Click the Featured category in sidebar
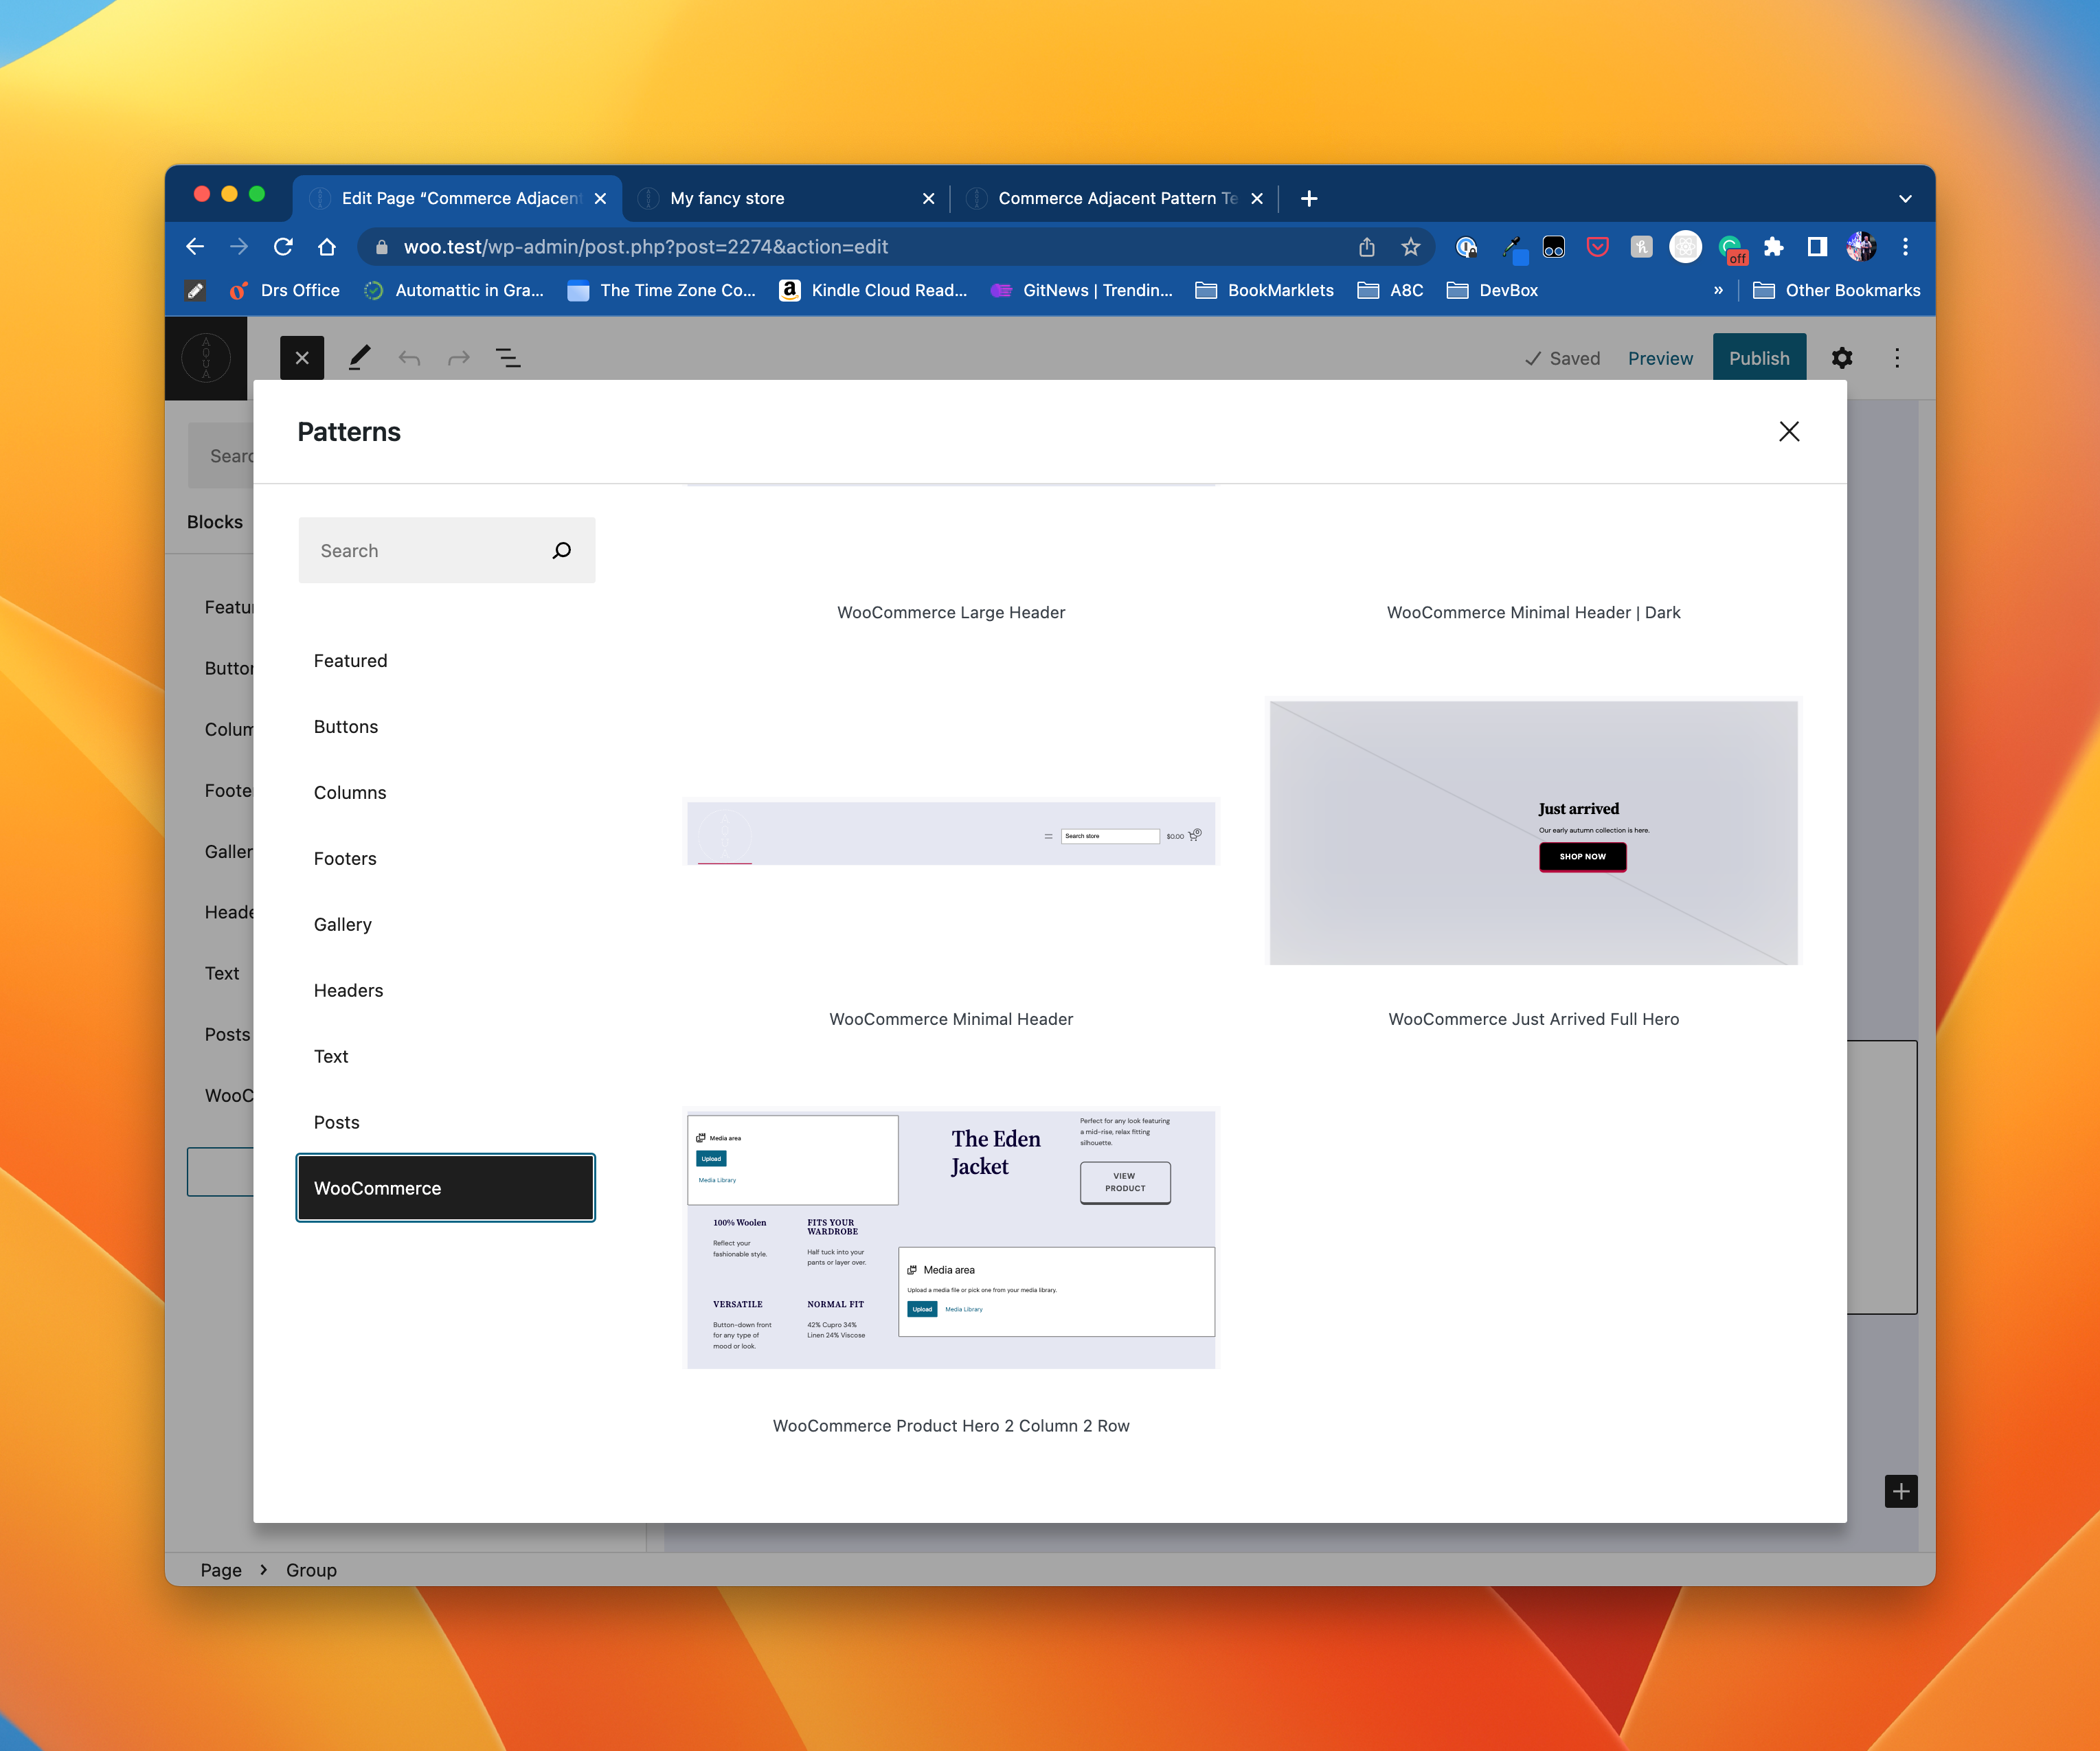 tap(349, 659)
